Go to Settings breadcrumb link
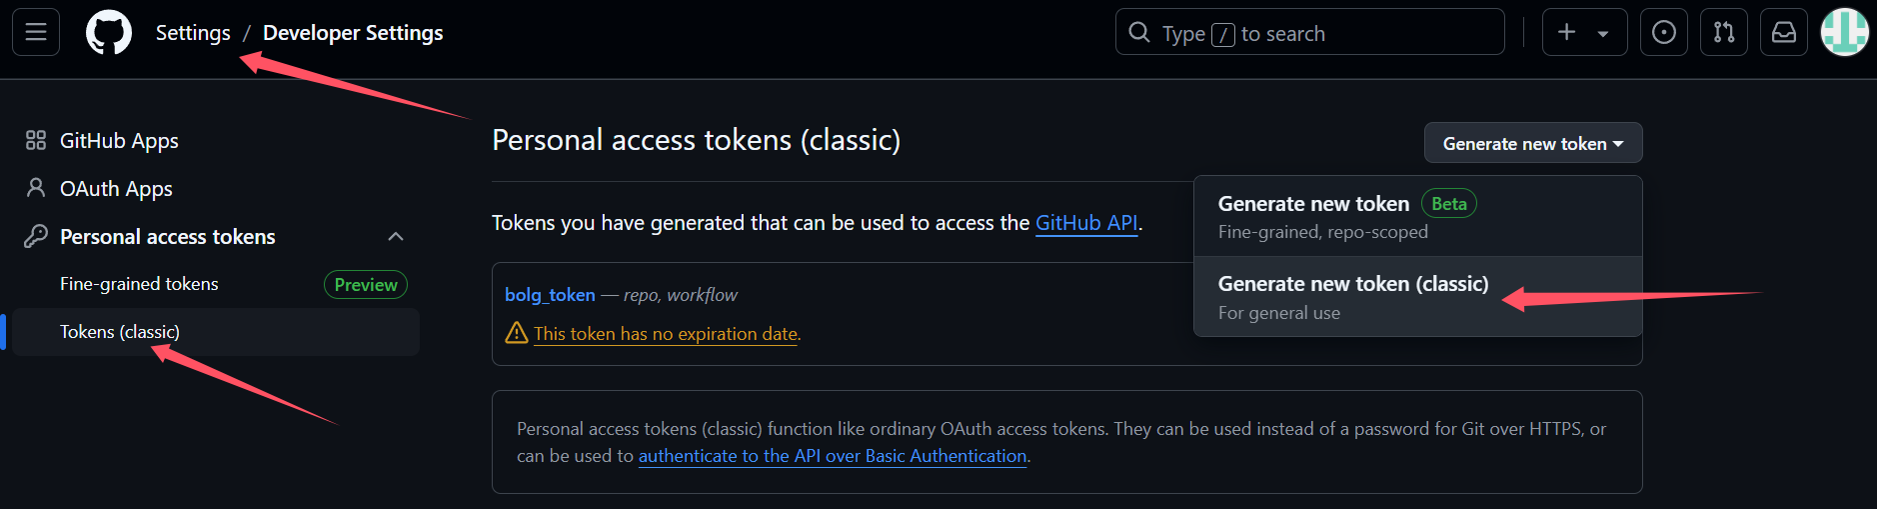This screenshot has width=1877, height=509. click(x=193, y=33)
